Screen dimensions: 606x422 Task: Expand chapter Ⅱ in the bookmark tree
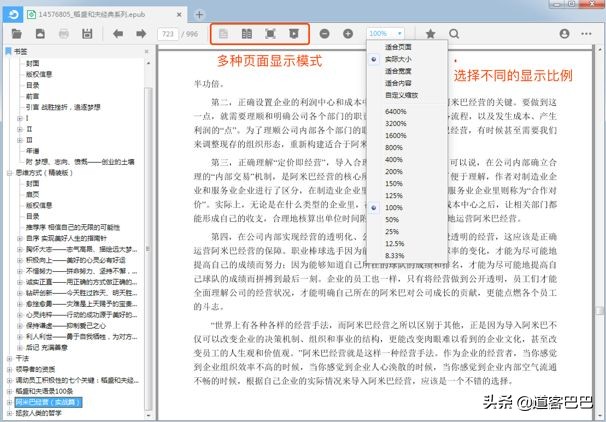(x=19, y=129)
